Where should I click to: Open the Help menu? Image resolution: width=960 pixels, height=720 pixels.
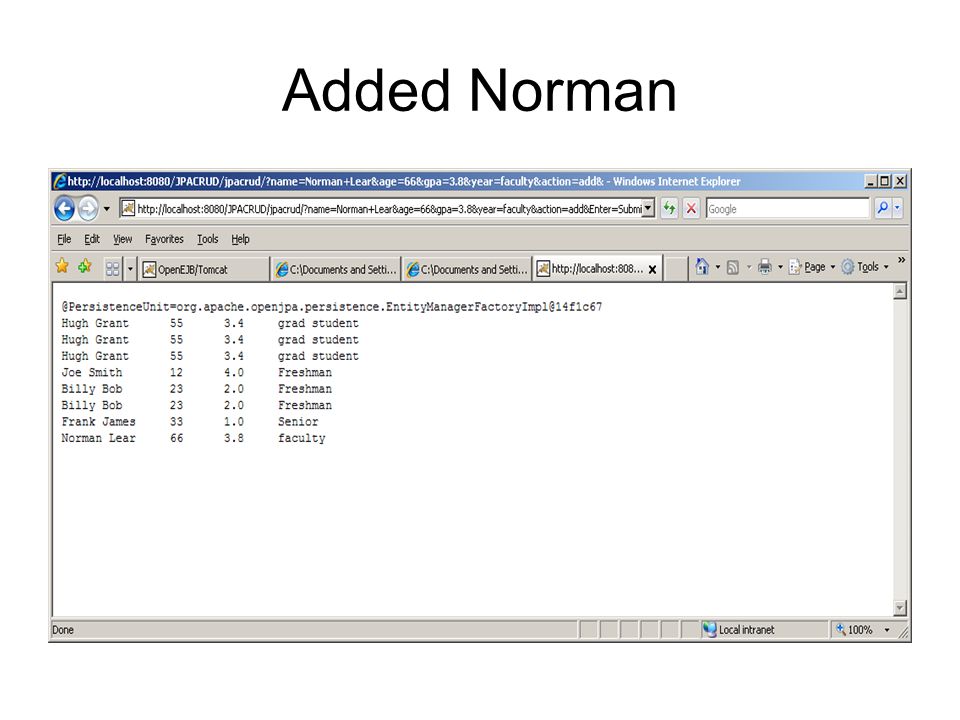click(240, 239)
